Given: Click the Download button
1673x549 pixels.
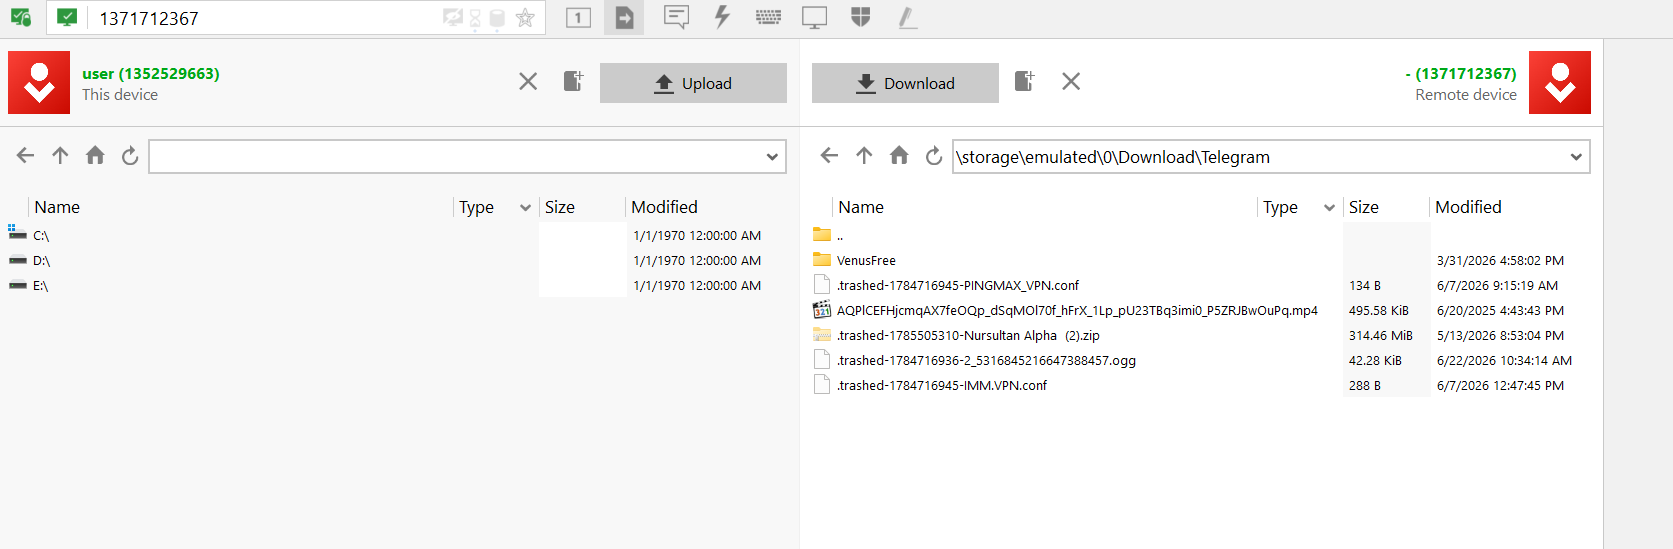Looking at the screenshot, I should [x=905, y=83].
